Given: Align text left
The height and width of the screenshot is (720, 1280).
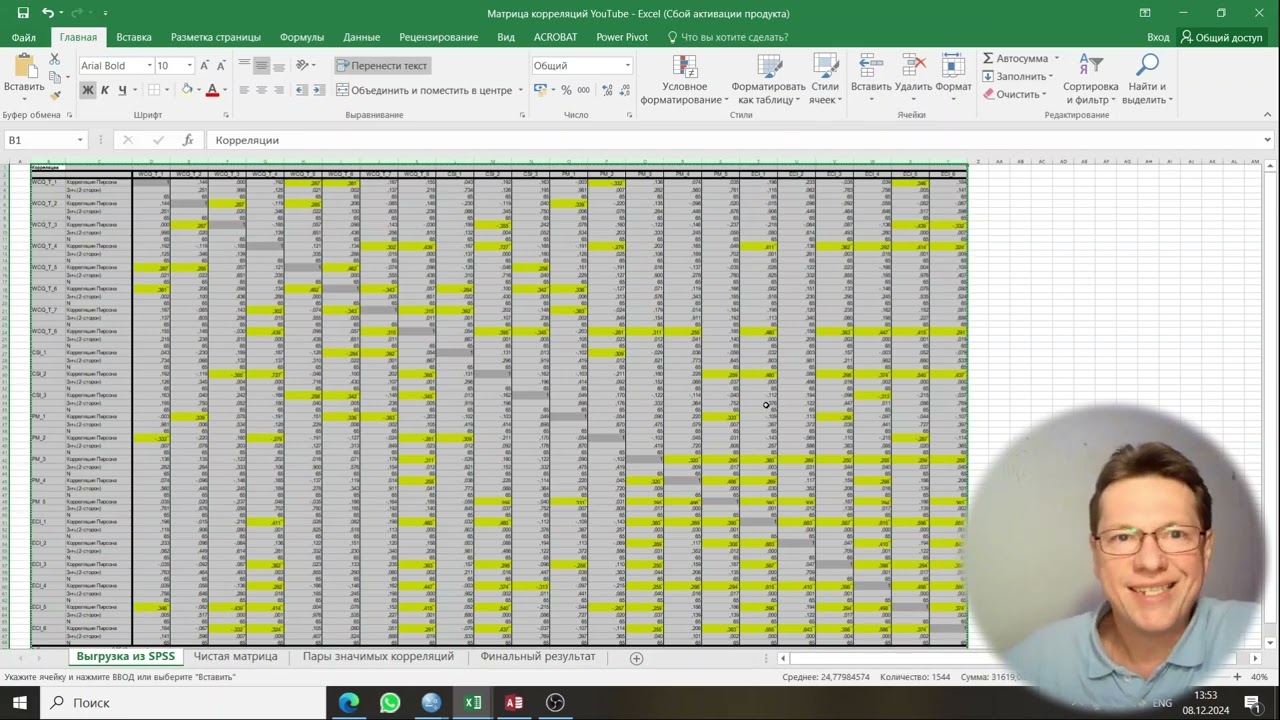Looking at the screenshot, I should coord(244,90).
